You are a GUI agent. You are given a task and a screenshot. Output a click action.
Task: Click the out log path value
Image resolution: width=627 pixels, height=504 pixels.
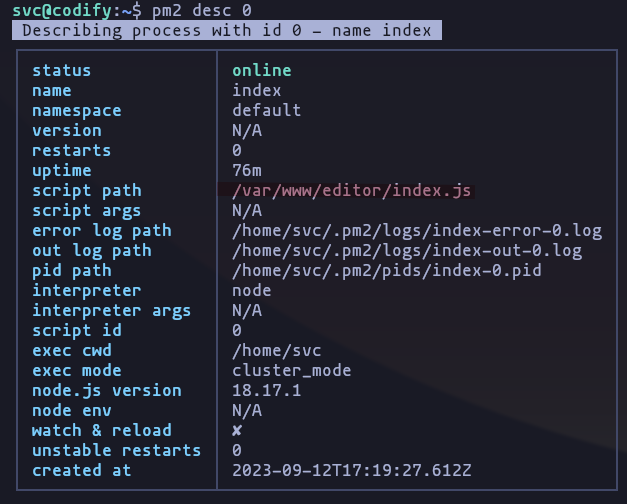(407, 251)
